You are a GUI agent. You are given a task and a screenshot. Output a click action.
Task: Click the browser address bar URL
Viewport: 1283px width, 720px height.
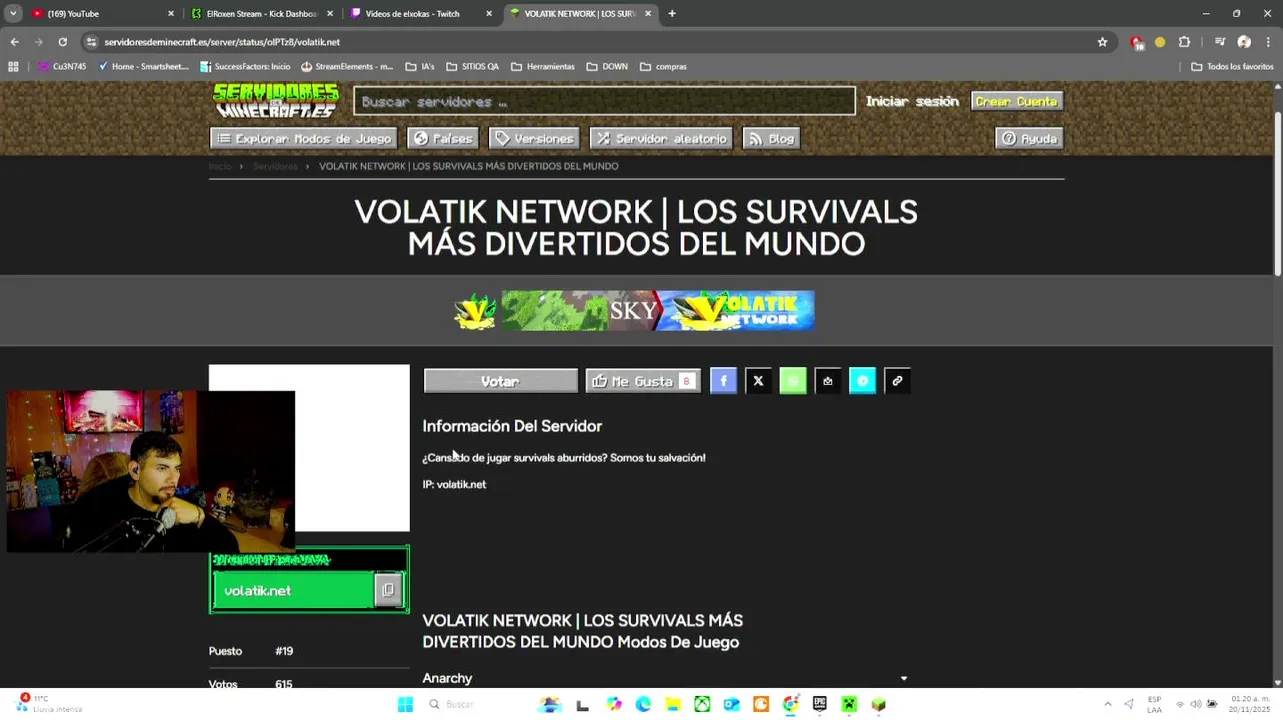(222, 42)
